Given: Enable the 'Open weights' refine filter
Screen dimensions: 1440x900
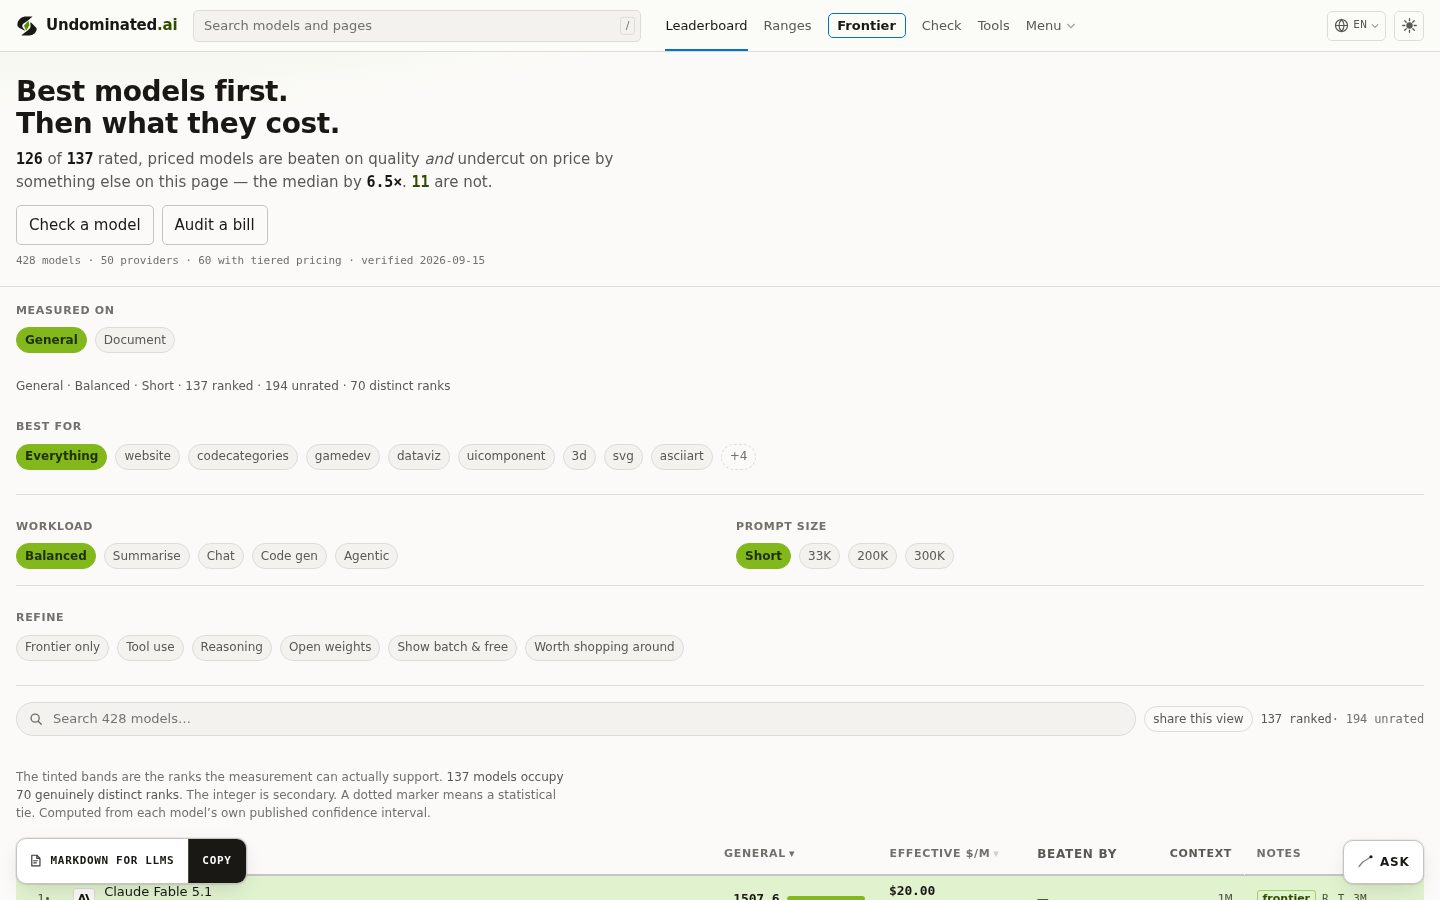Looking at the screenshot, I should tap(330, 647).
